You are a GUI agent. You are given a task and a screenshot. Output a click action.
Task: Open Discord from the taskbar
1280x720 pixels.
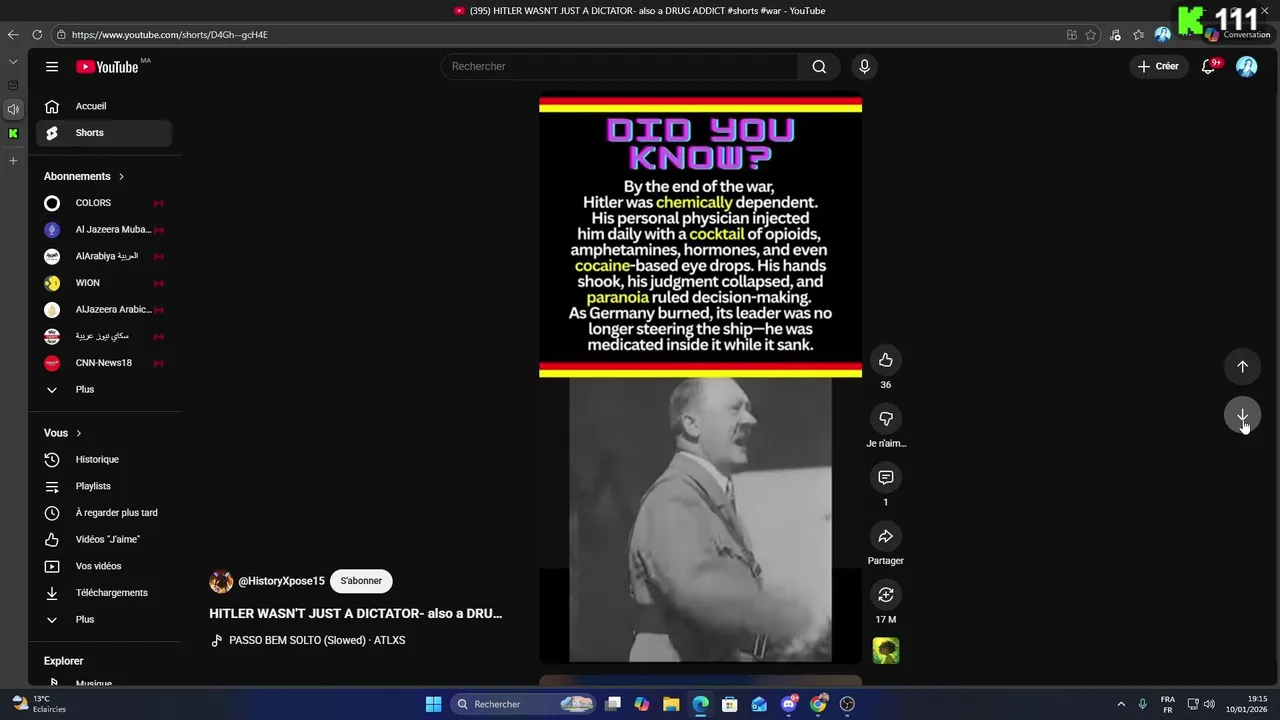[789, 704]
